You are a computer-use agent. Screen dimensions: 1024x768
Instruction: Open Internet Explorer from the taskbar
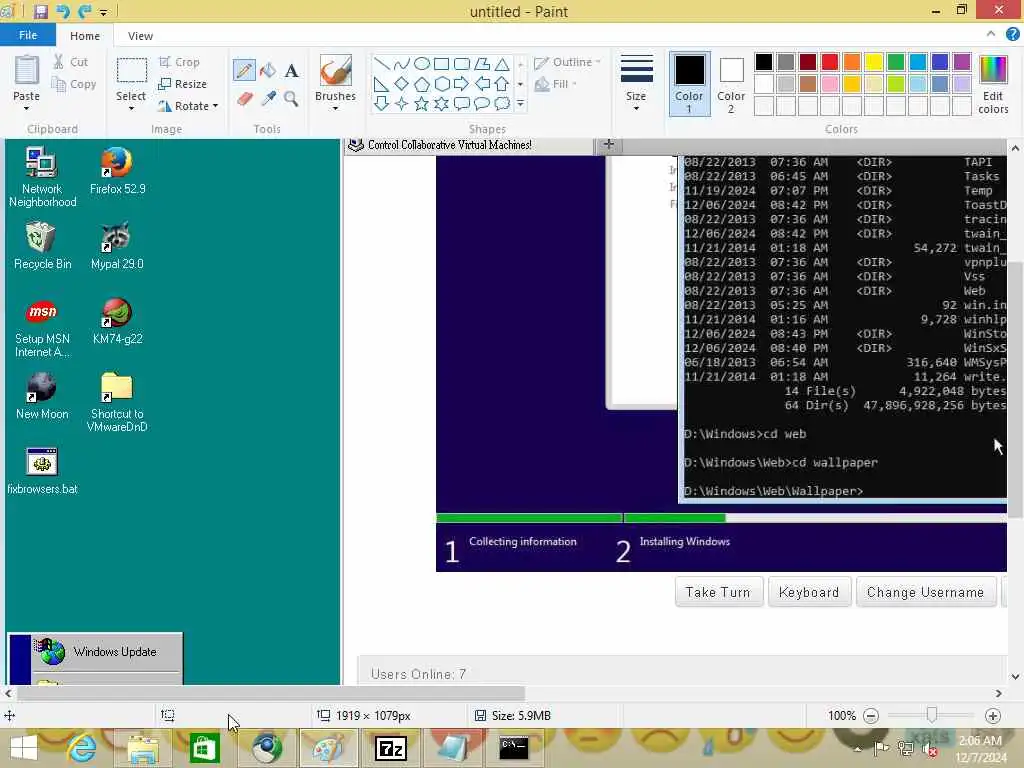pyautogui.click(x=82, y=748)
